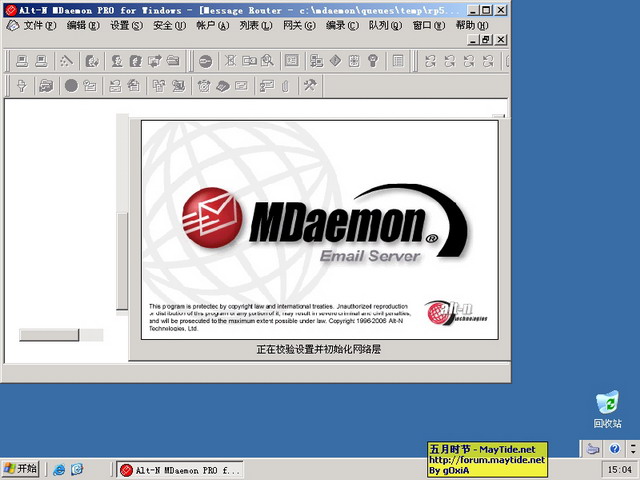Click the envelope icon in the second toolbar
This screenshot has width=640, height=480.
(x=240, y=86)
